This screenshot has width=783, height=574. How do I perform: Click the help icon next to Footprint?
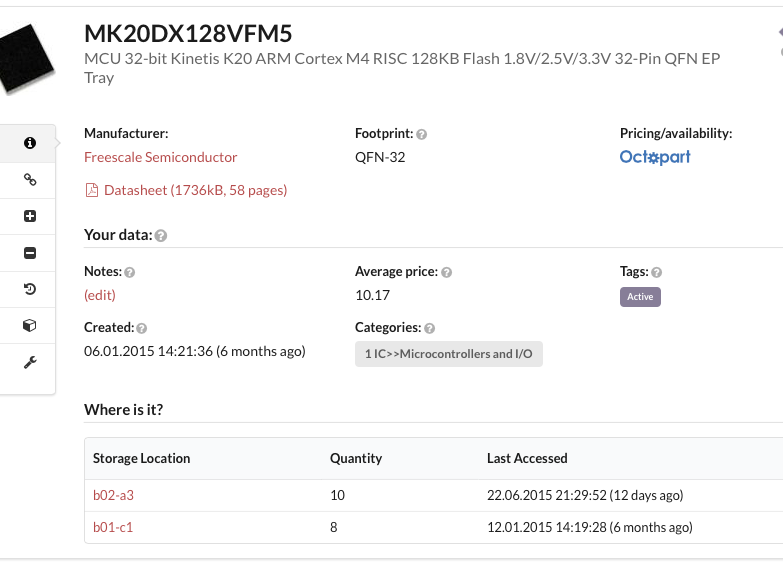click(422, 134)
